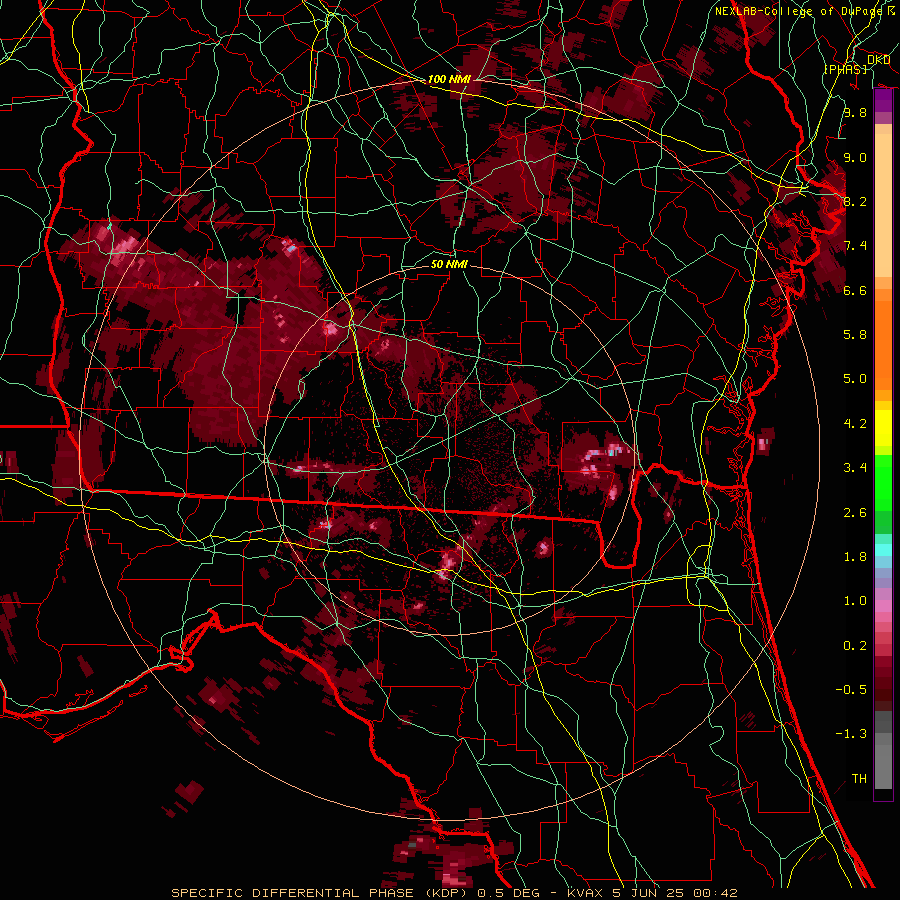The width and height of the screenshot is (900, 900).
Task: Click the 2.6 scale label
Action: pos(855,513)
